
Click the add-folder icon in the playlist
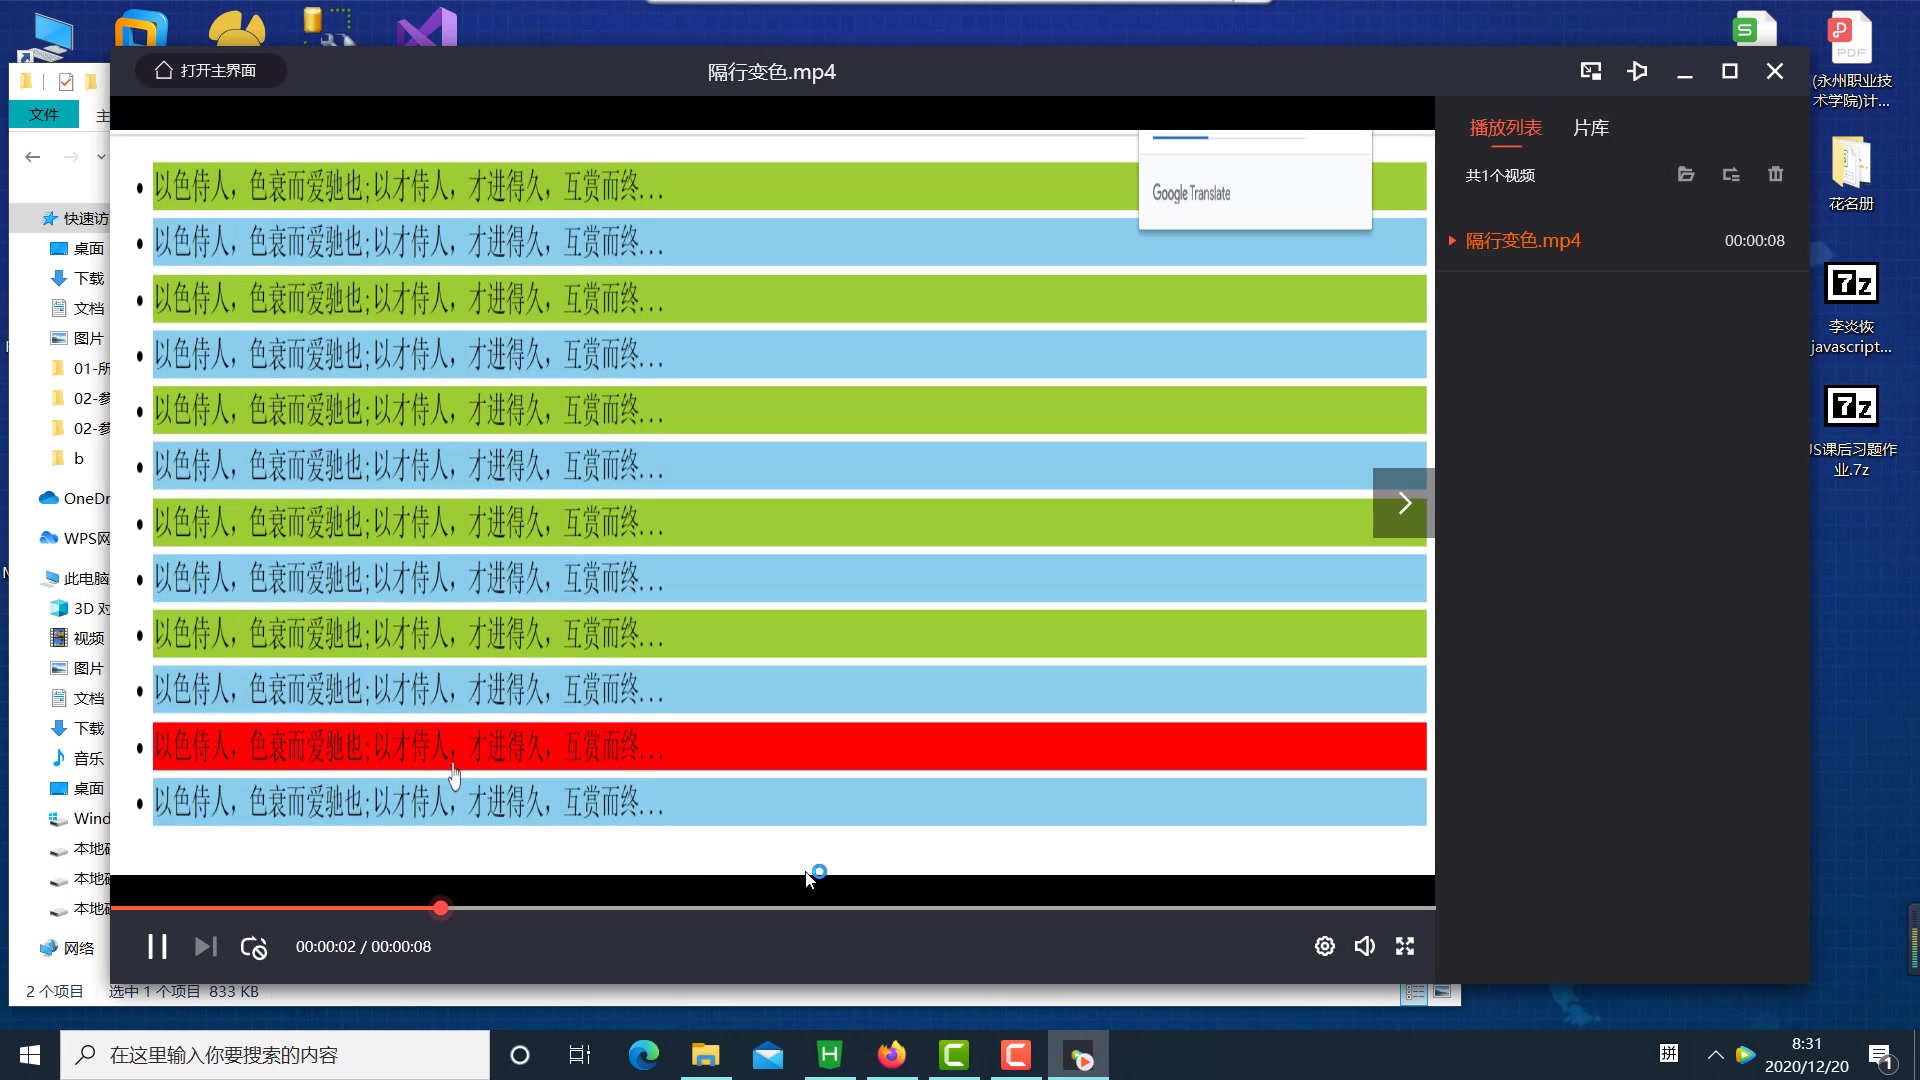tap(1731, 174)
